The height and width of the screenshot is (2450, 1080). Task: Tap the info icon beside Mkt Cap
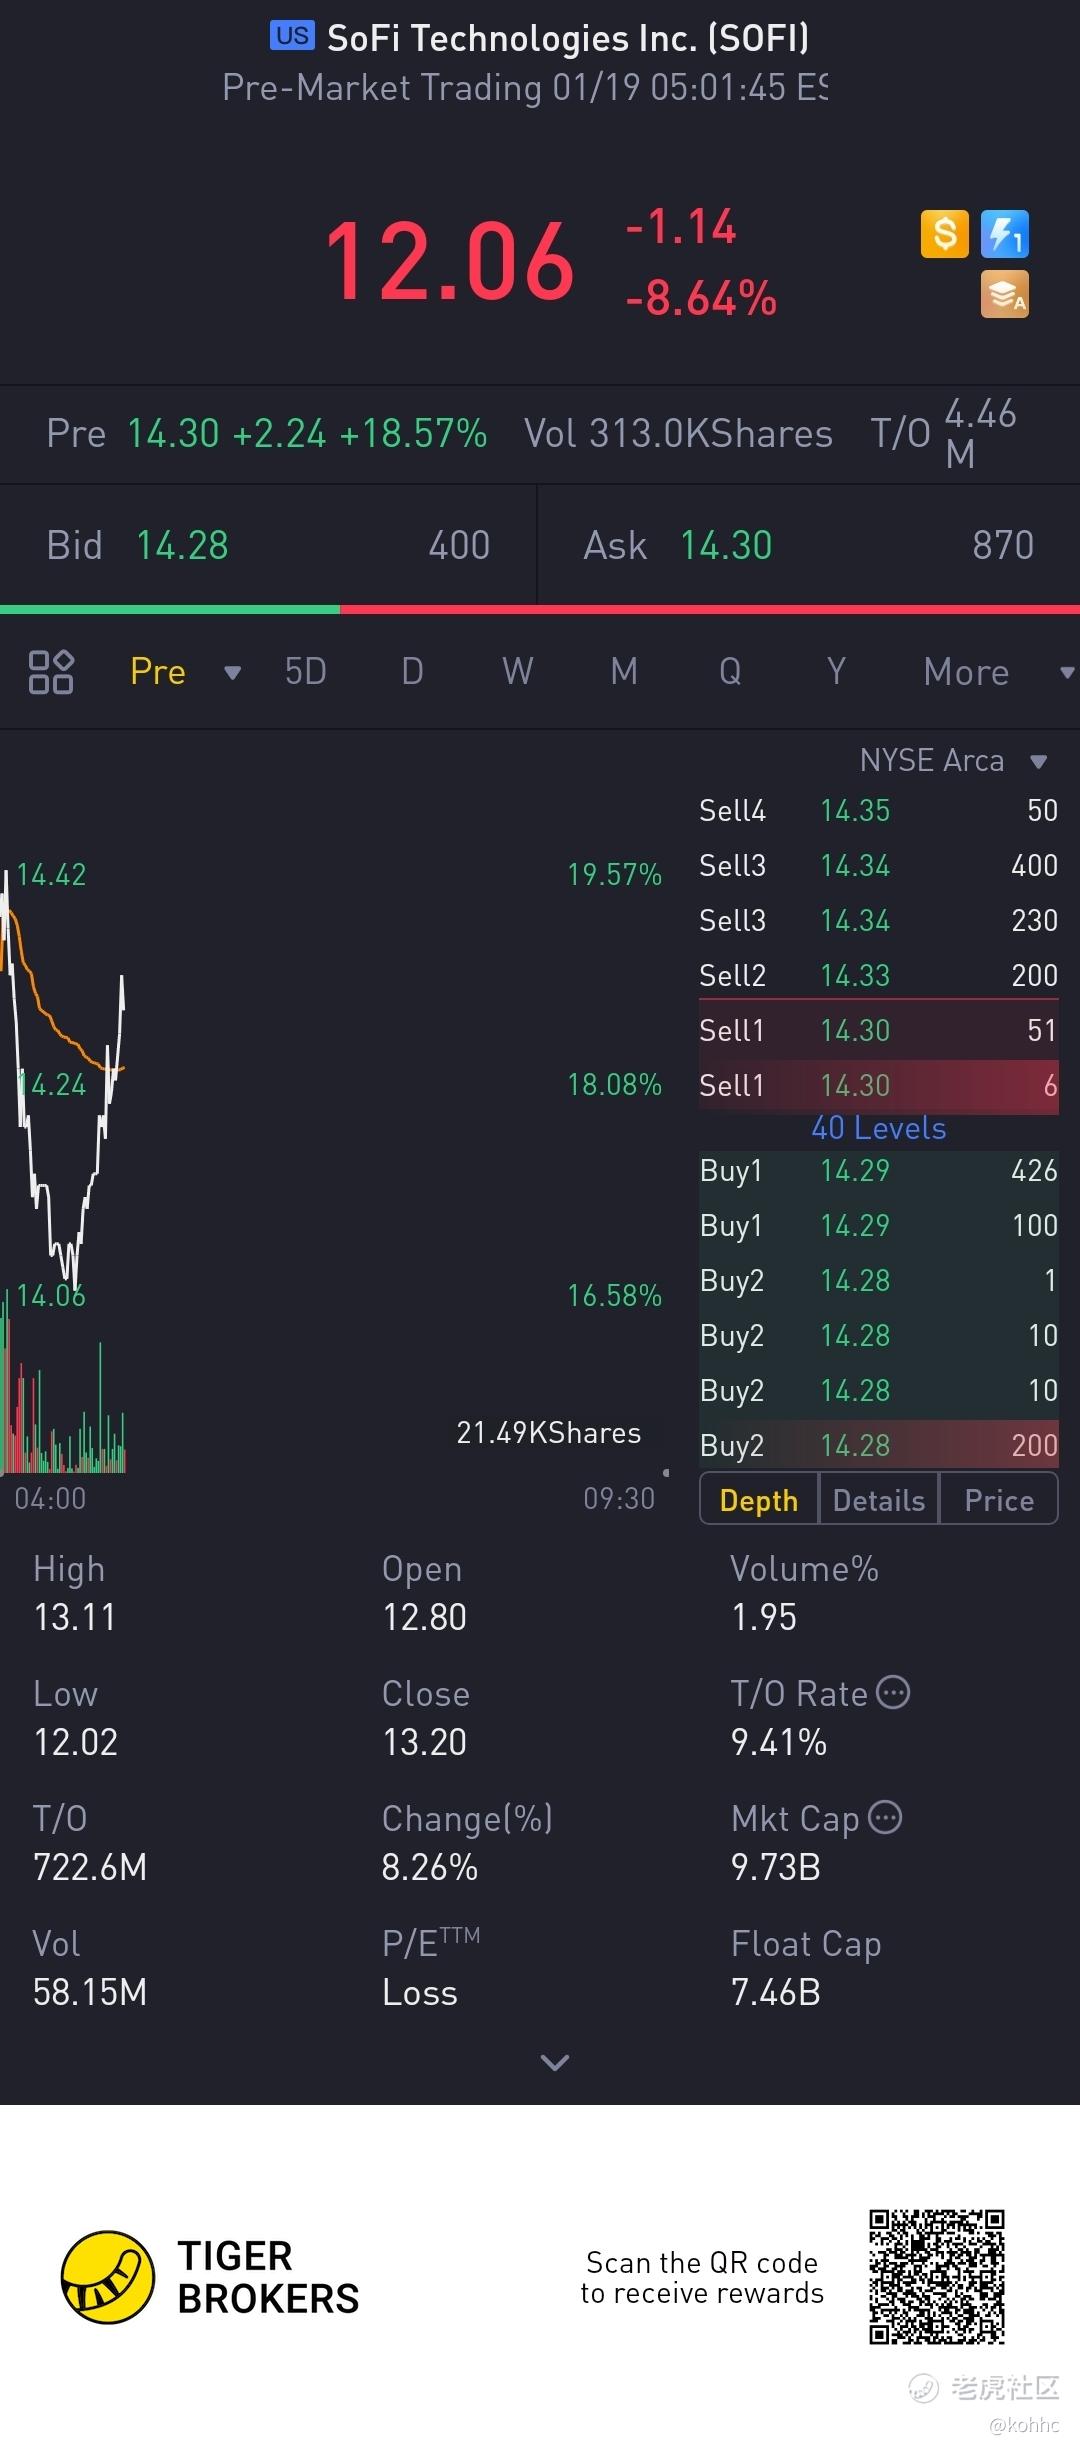(885, 1817)
